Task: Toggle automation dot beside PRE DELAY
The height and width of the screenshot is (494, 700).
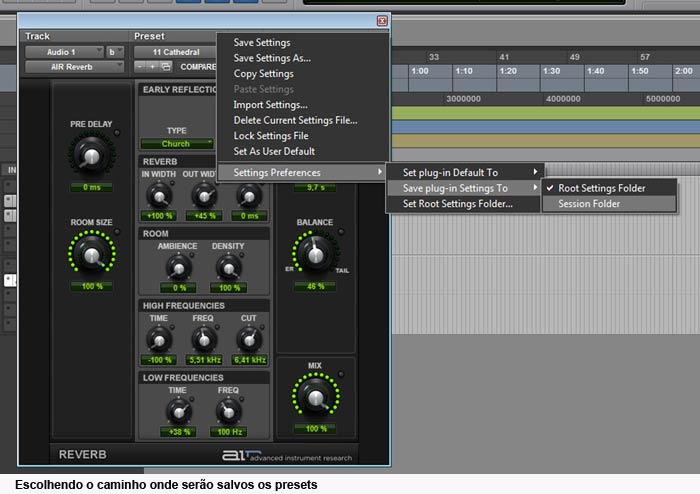Action: click(117, 133)
